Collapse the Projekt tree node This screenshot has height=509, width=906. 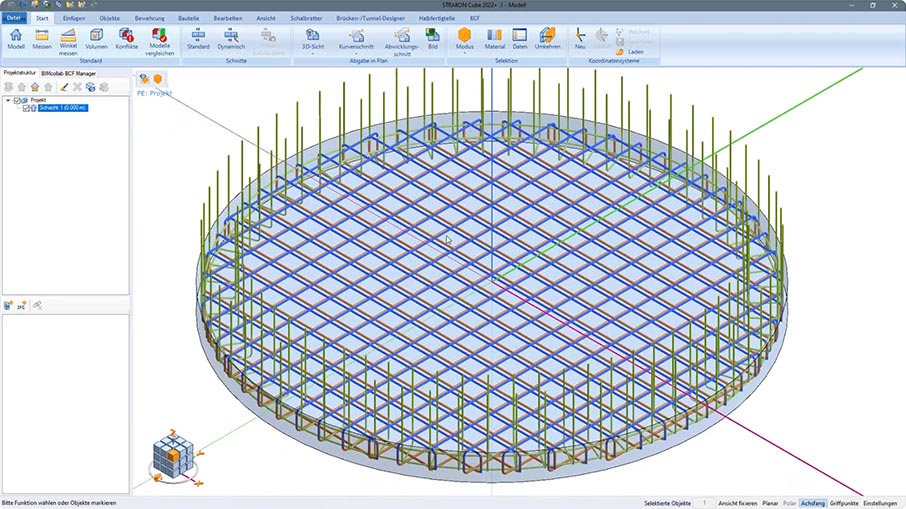click(x=8, y=101)
